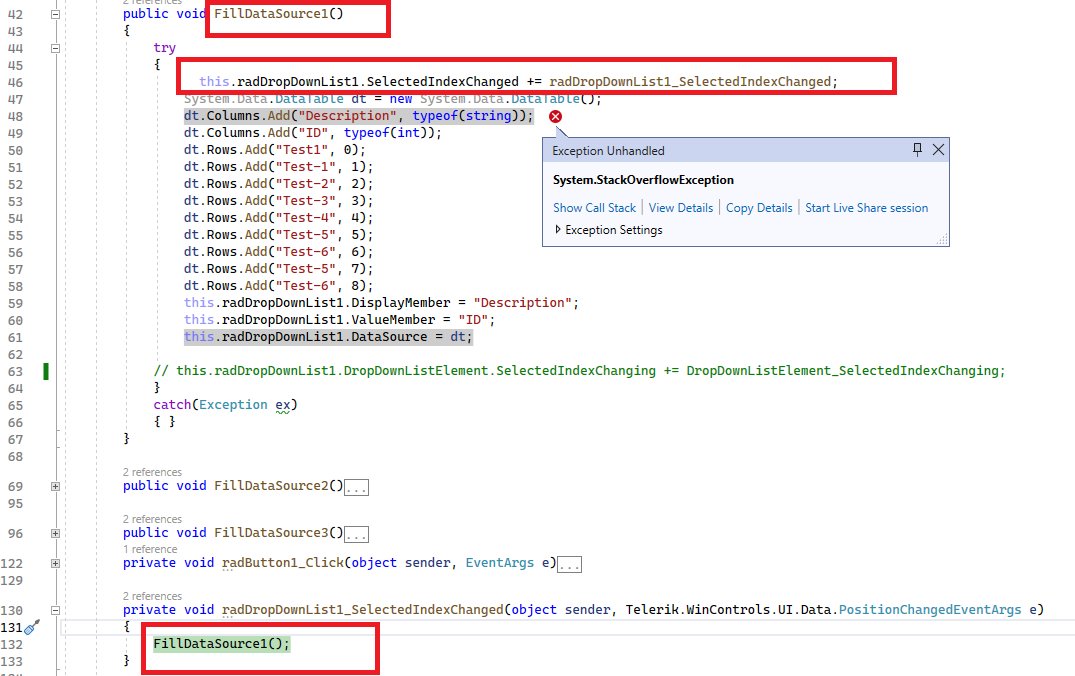Click the green change indicator next to line 63

tap(45, 370)
